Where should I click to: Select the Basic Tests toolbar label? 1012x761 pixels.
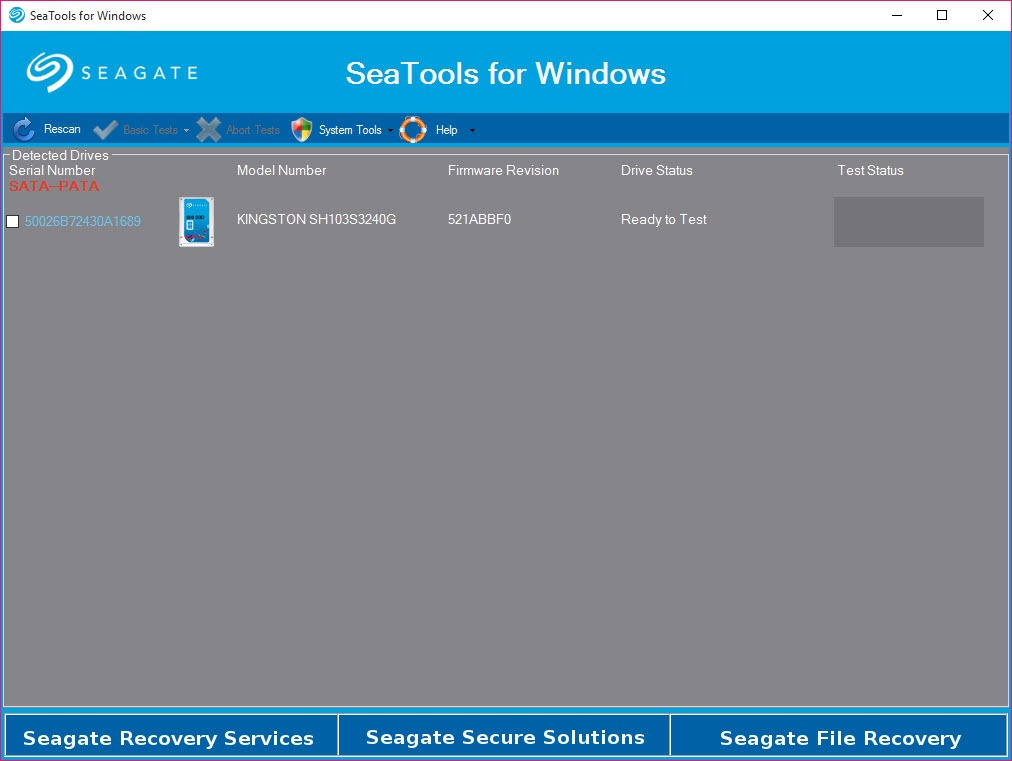[x=150, y=130]
